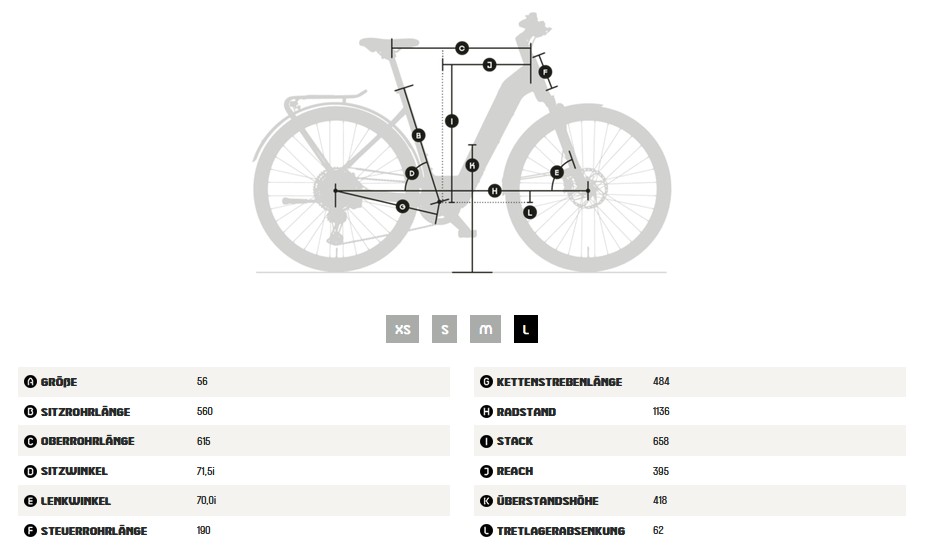Viewport: 925px width, 547px height.
Task: Click the Sitzrohrlänge row label
Action: 86,412
